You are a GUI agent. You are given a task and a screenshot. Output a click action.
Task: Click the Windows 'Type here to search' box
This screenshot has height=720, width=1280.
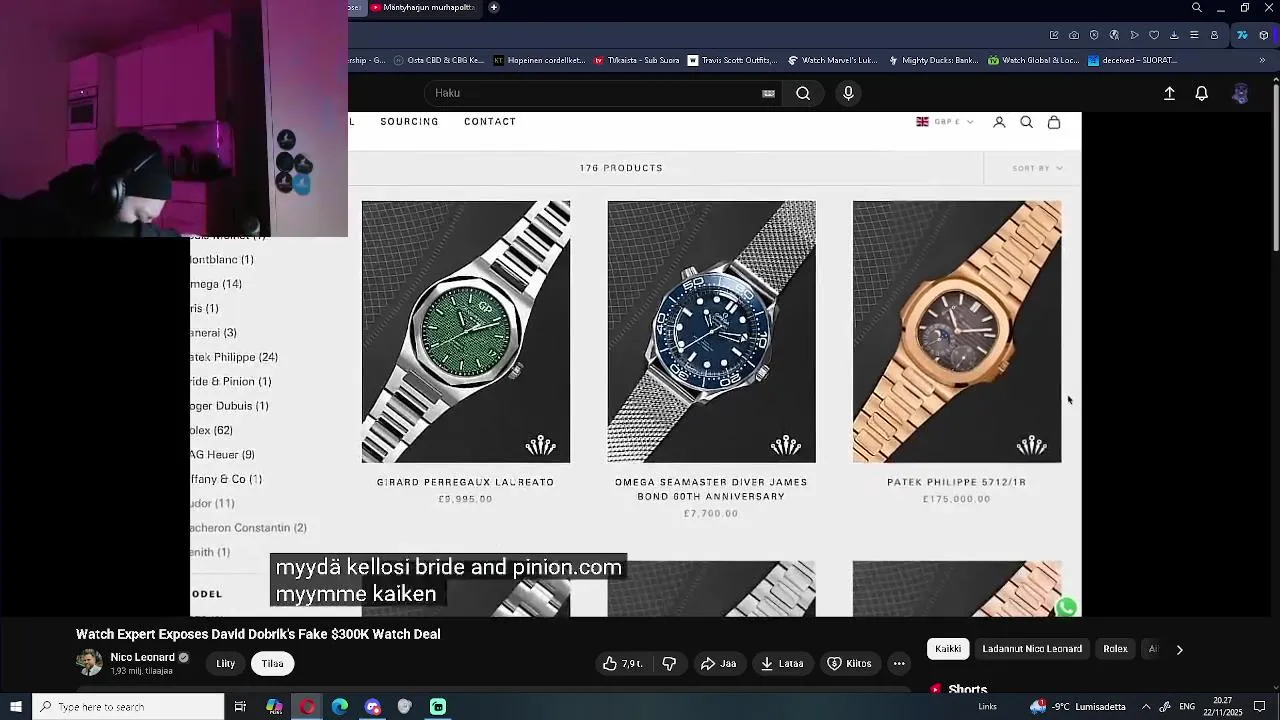click(128, 707)
